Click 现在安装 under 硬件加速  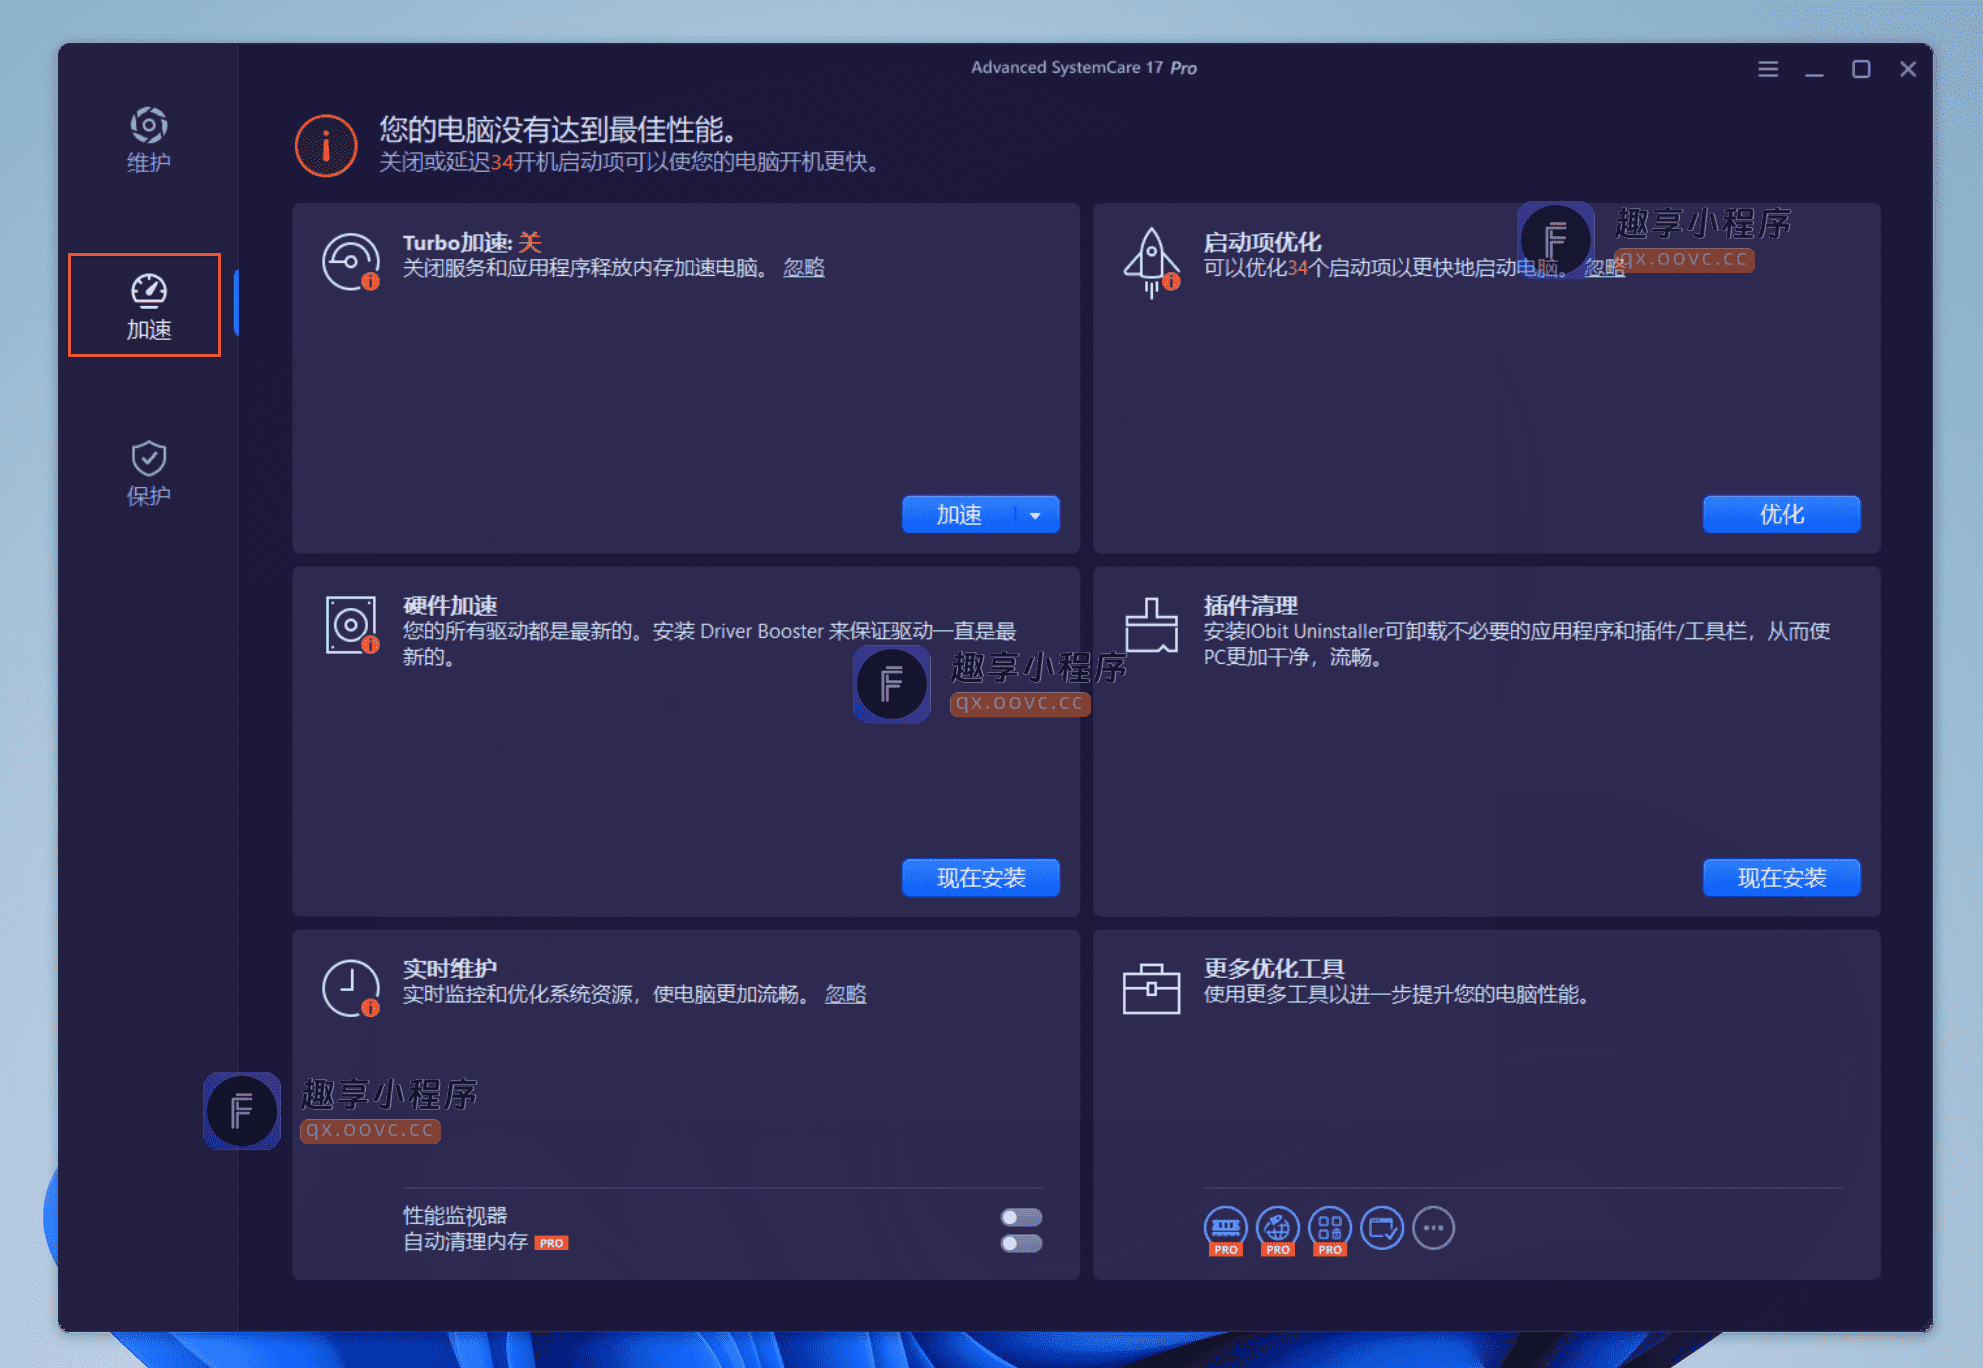point(981,878)
